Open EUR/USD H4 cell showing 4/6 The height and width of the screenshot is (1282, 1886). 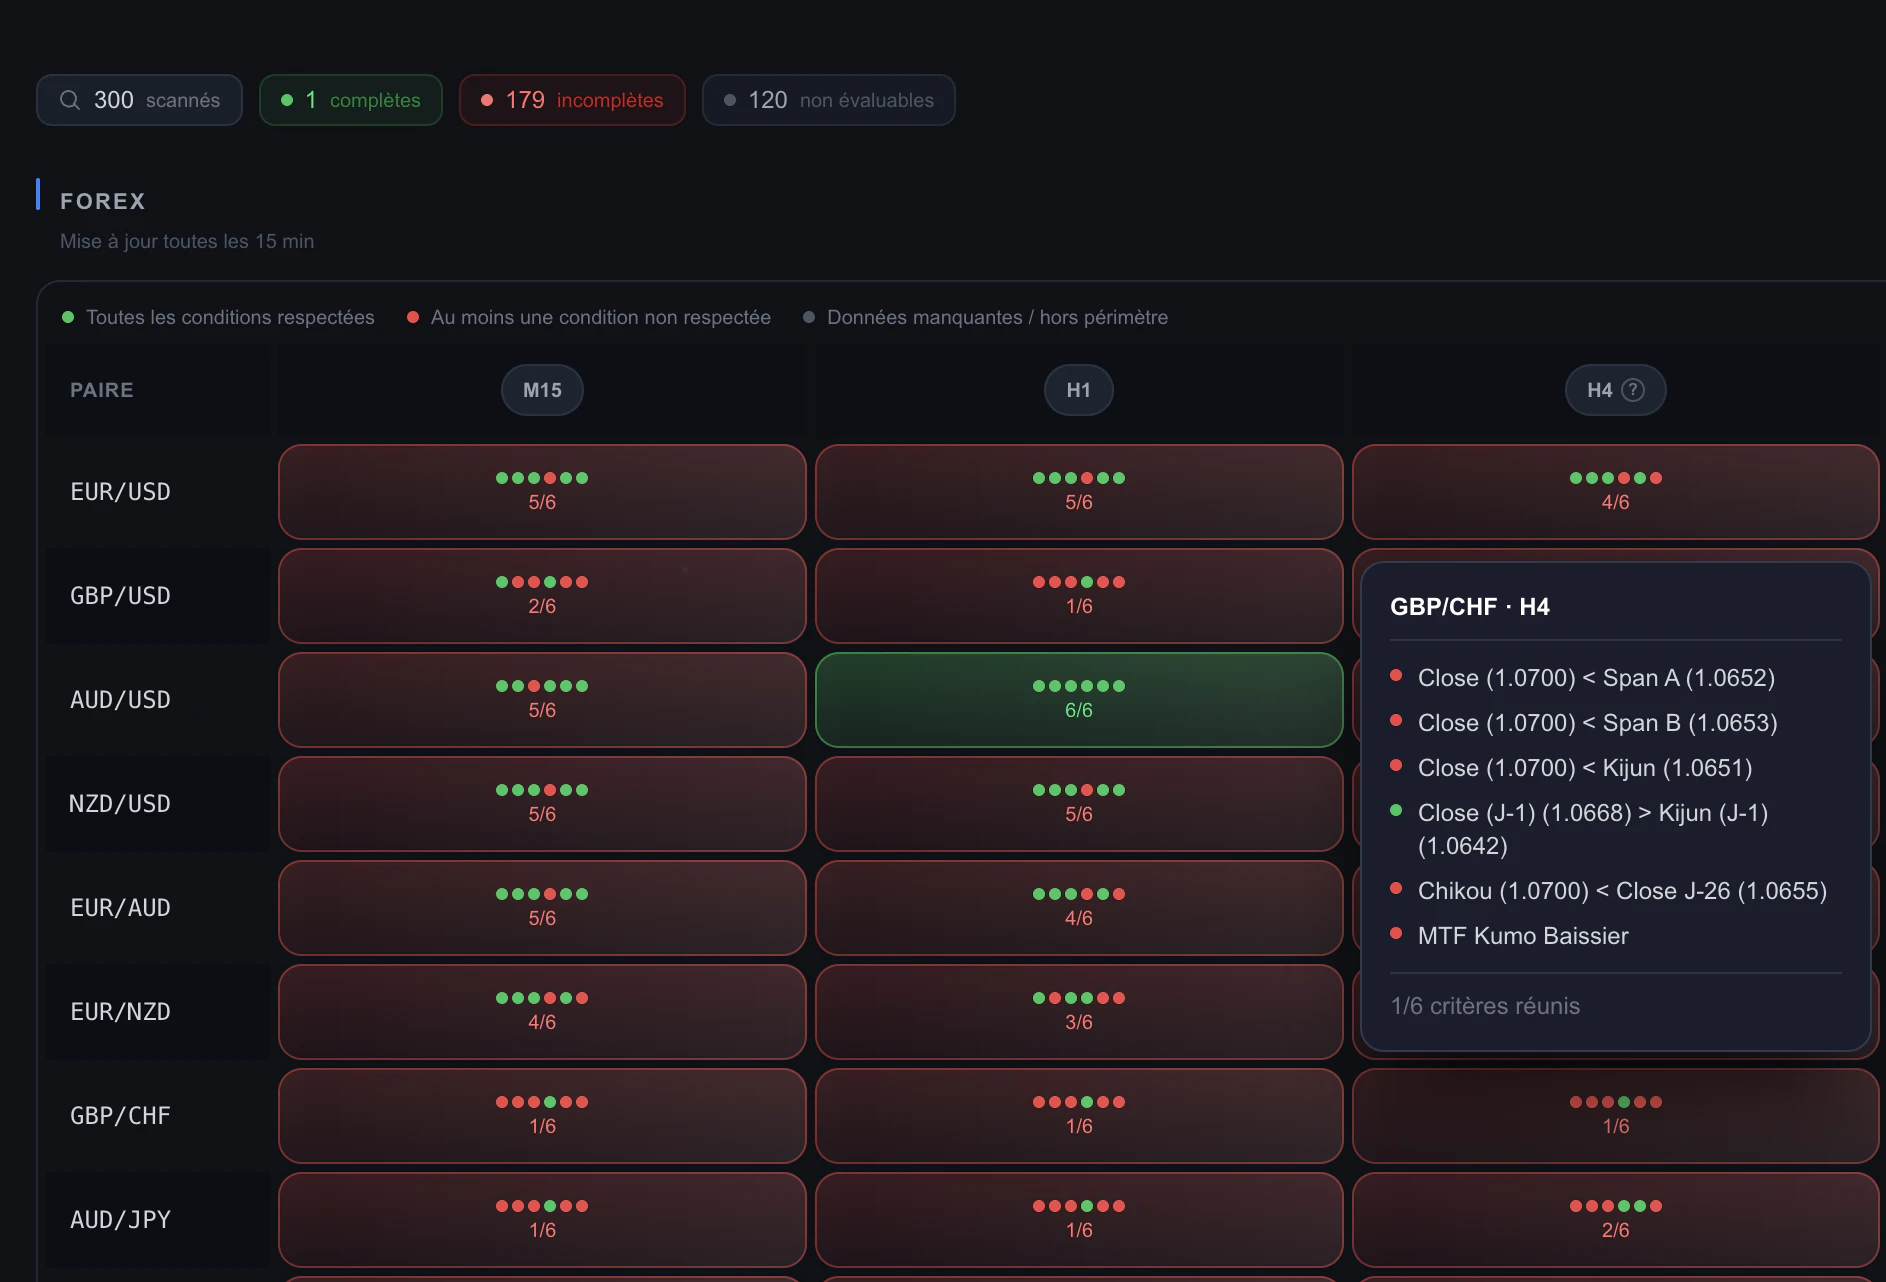pos(1616,492)
